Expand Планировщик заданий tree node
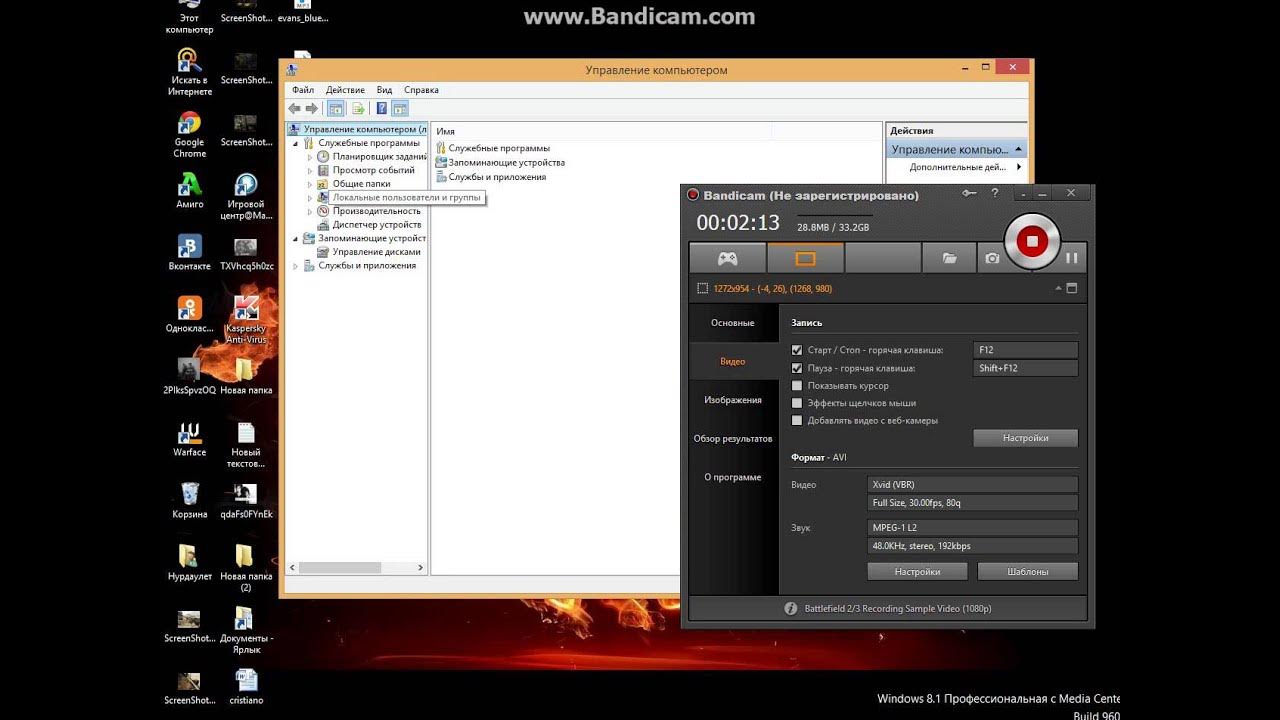Screen dimensions: 1280x720 coord(310,157)
